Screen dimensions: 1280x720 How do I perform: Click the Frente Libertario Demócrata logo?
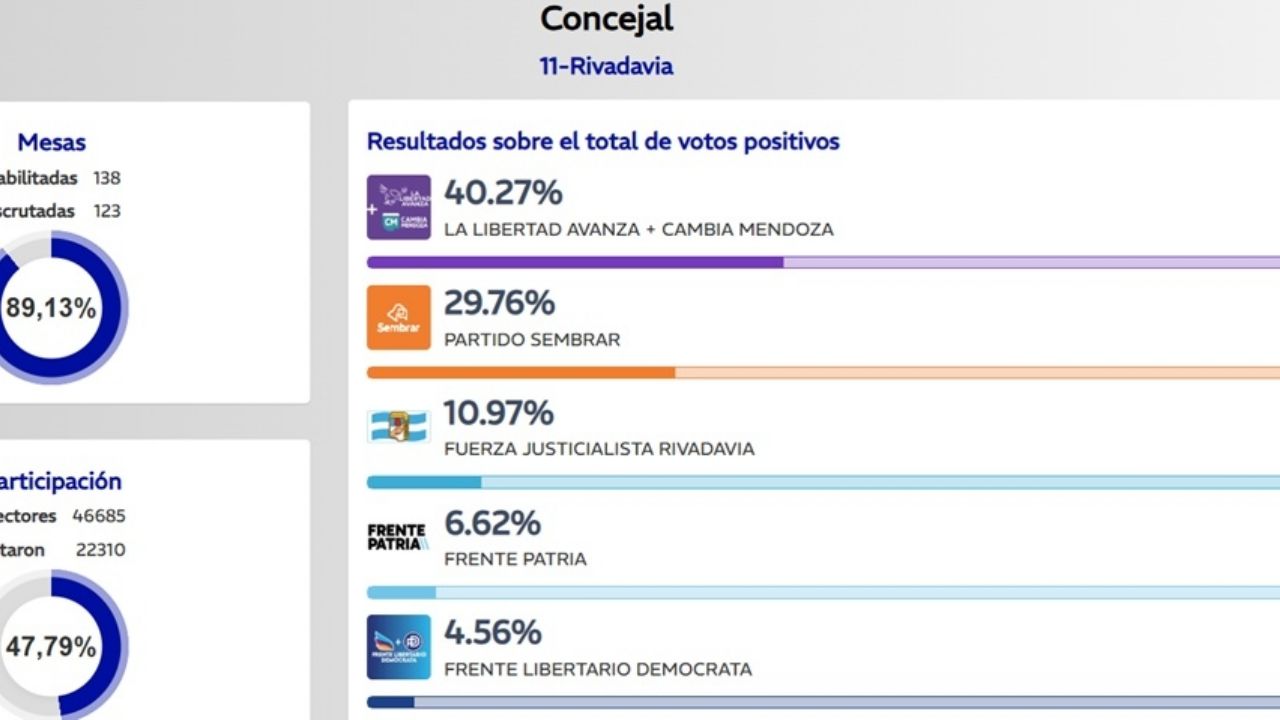tap(398, 647)
